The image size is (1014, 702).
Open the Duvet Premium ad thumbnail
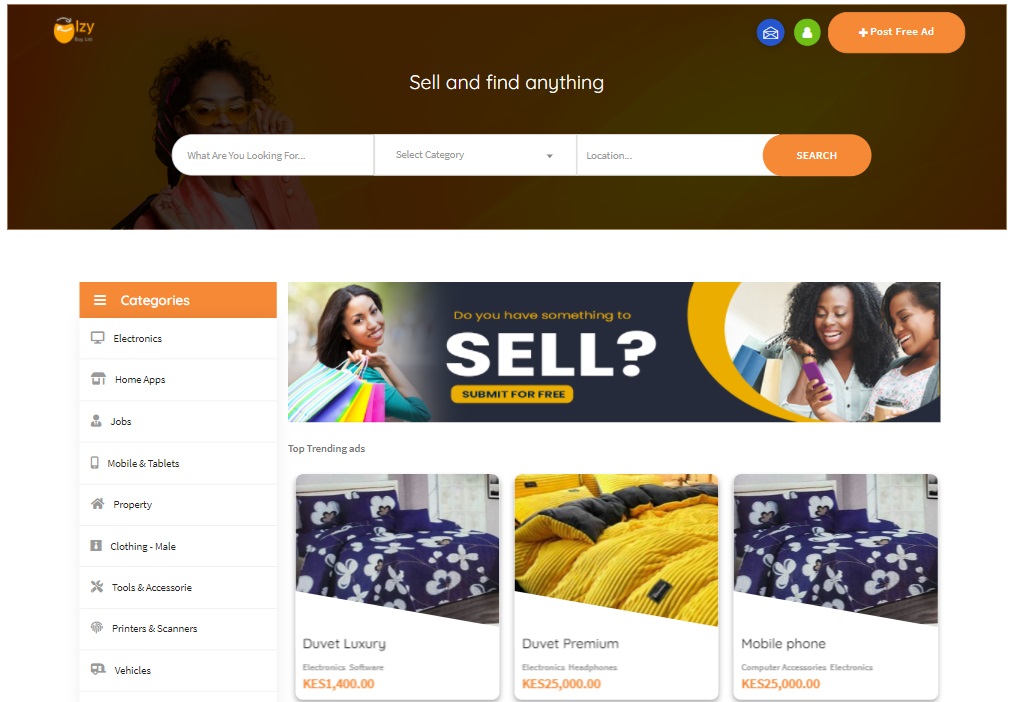pos(616,550)
